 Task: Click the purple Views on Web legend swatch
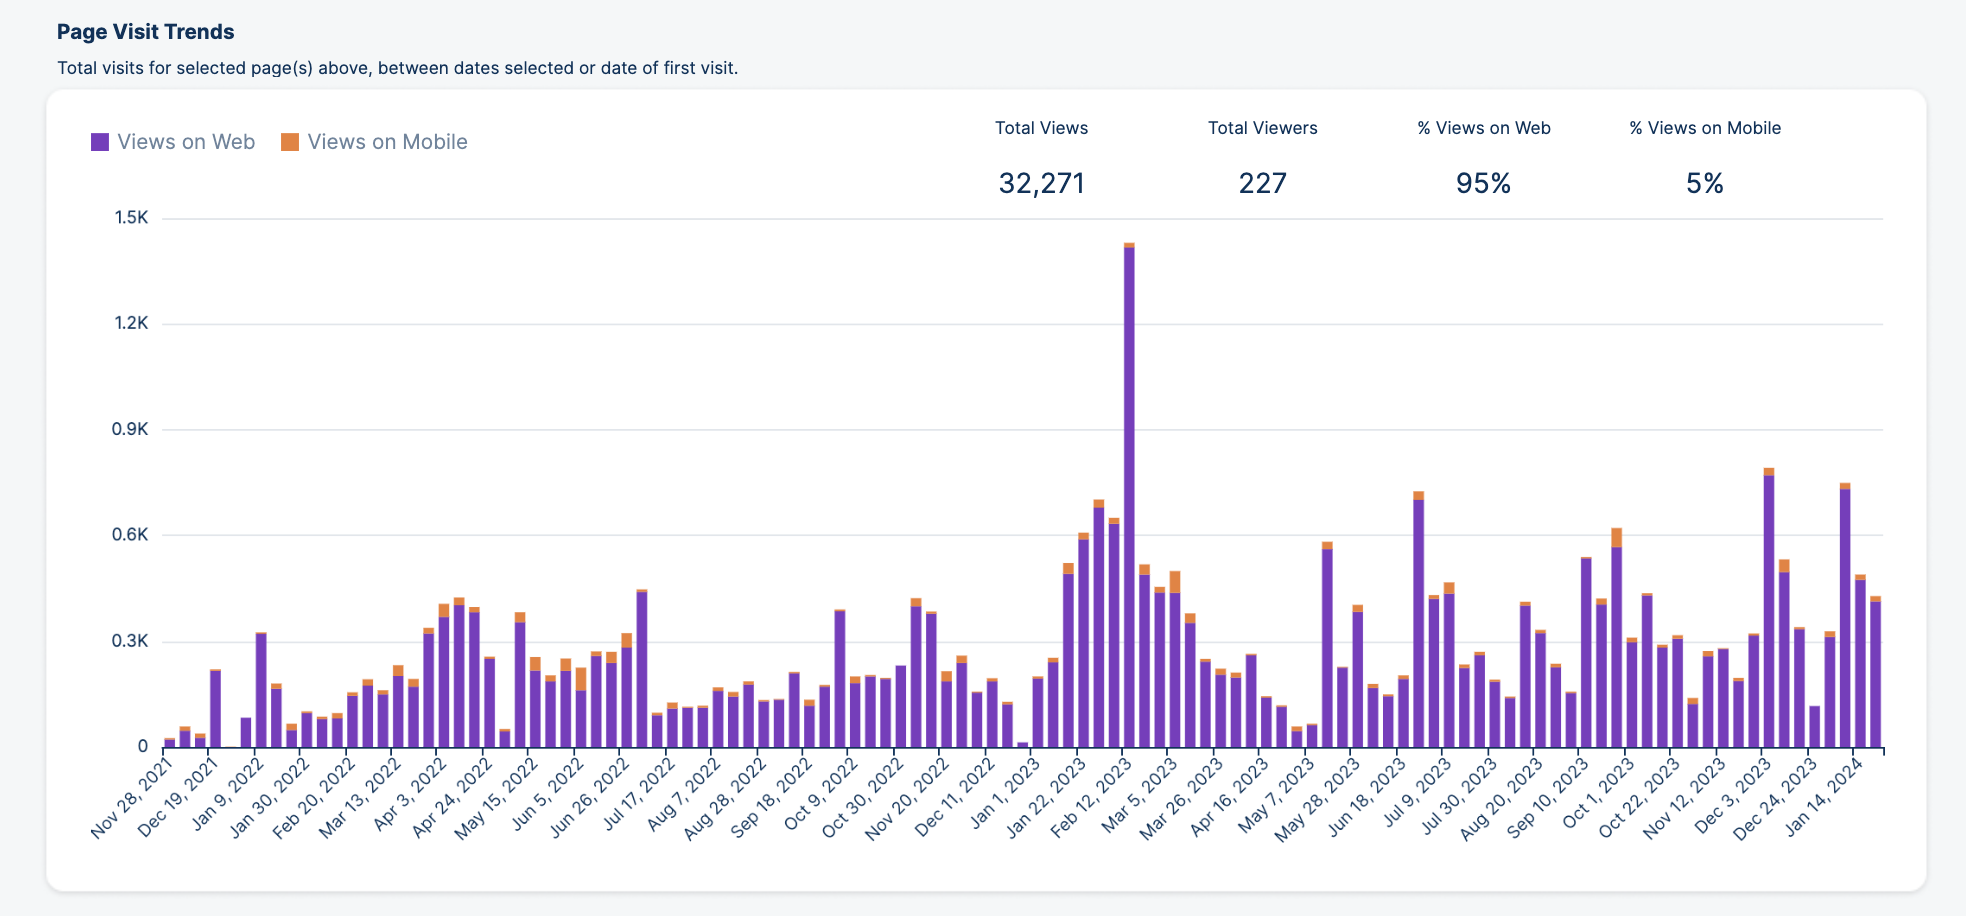click(x=100, y=142)
